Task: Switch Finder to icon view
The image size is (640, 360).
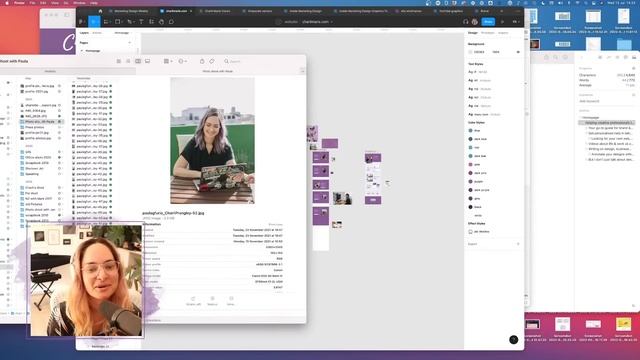Action: point(119,61)
